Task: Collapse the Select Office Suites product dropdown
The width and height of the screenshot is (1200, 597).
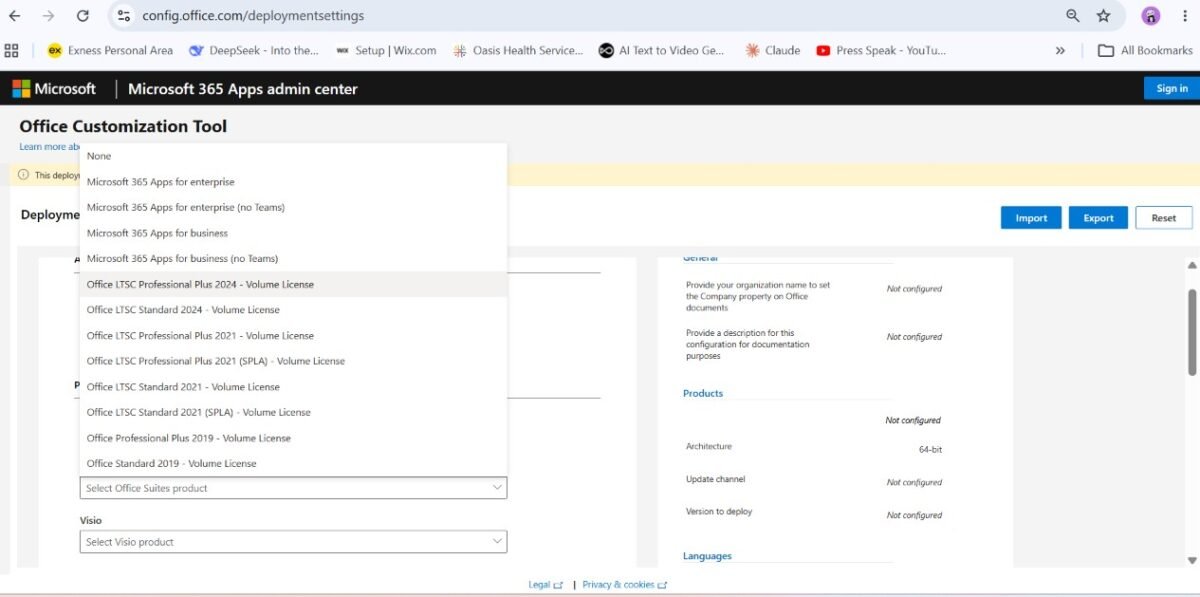Action: pyautogui.click(x=293, y=488)
